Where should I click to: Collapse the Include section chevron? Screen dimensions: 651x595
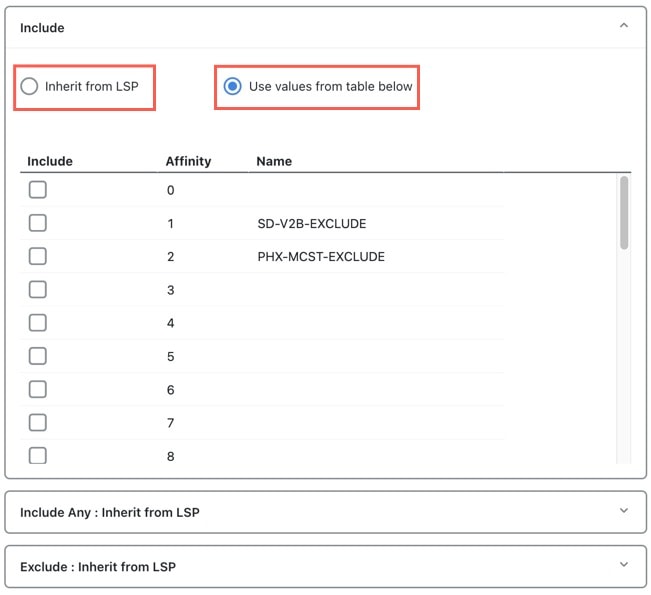(624, 26)
